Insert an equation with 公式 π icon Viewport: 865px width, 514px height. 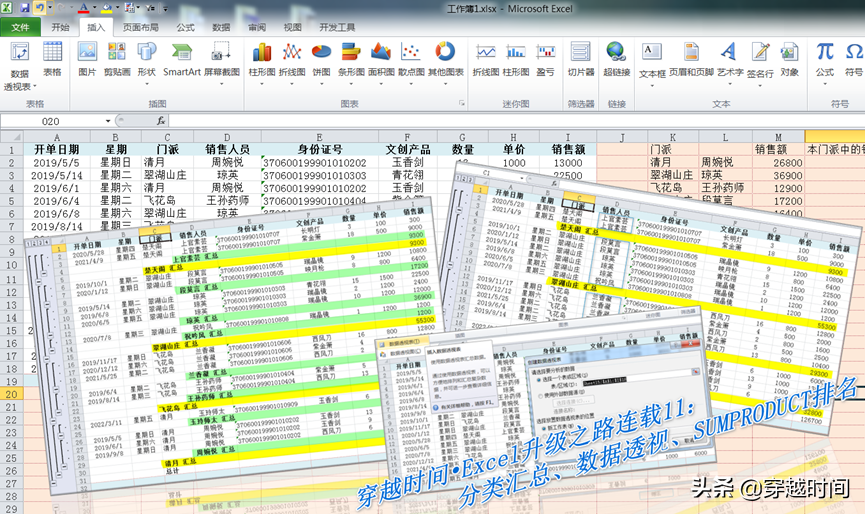pos(825,63)
